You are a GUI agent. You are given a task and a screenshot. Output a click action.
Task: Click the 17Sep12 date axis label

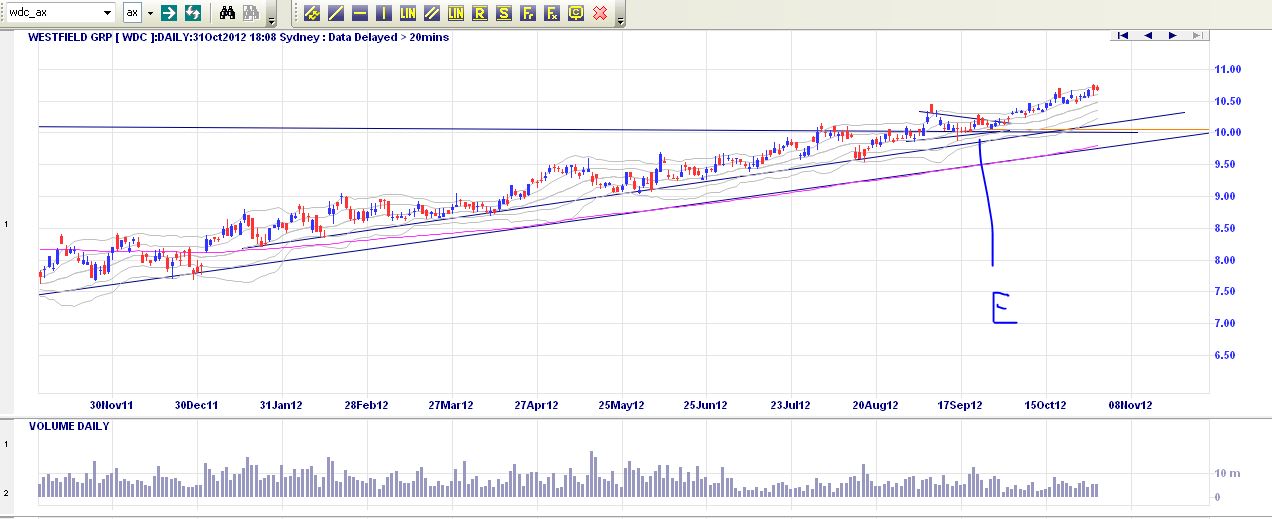click(x=960, y=405)
